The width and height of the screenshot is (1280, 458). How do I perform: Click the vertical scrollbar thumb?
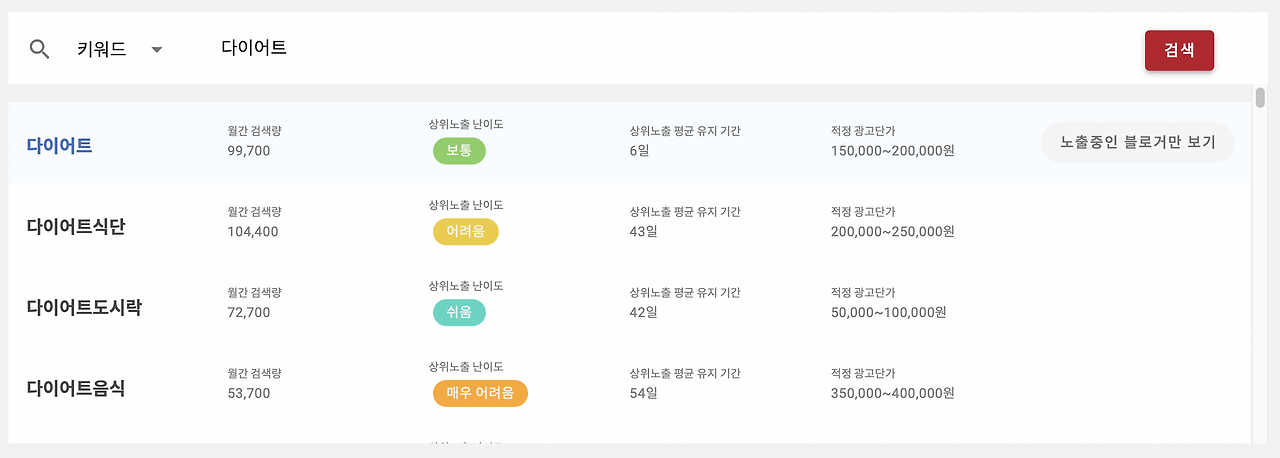click(x=1260, y=98)
